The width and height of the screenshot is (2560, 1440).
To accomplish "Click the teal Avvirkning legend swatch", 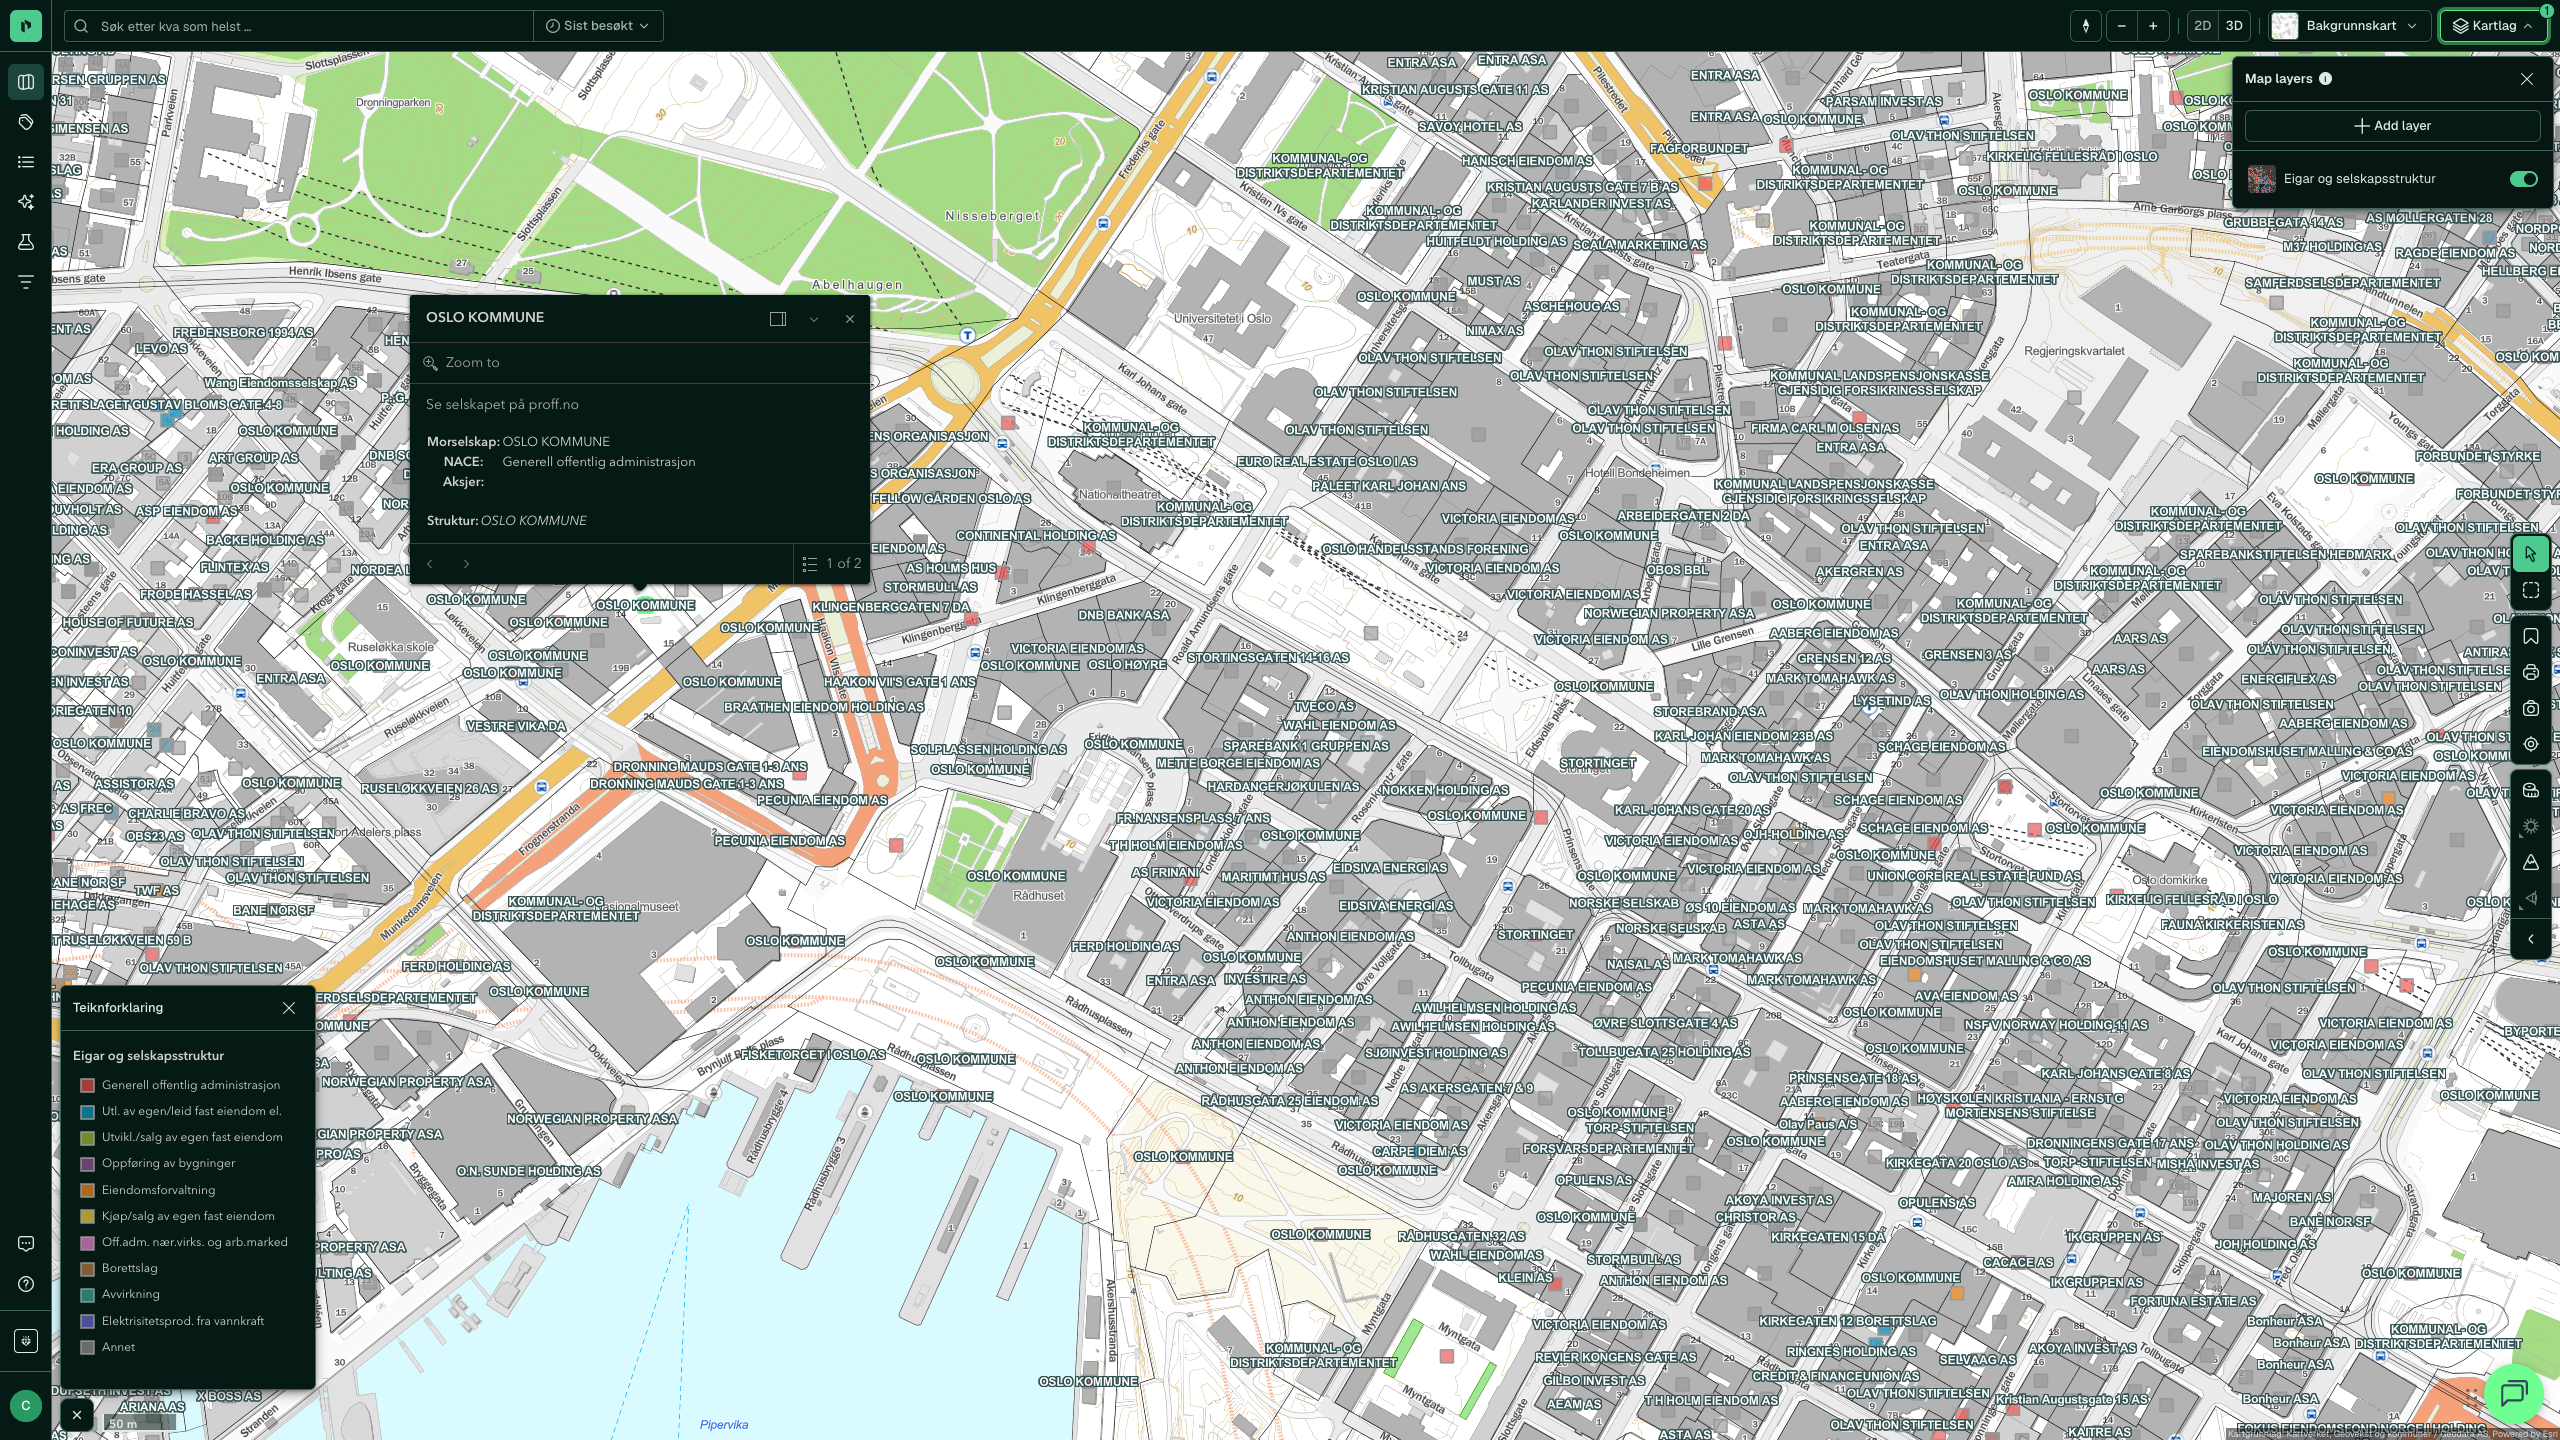I will click(x=87, y=1295).
